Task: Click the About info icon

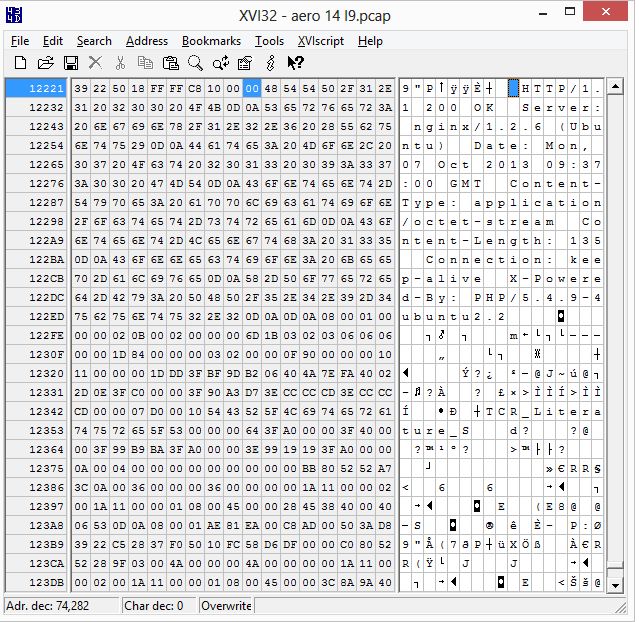Action: (x=271, y=63)
